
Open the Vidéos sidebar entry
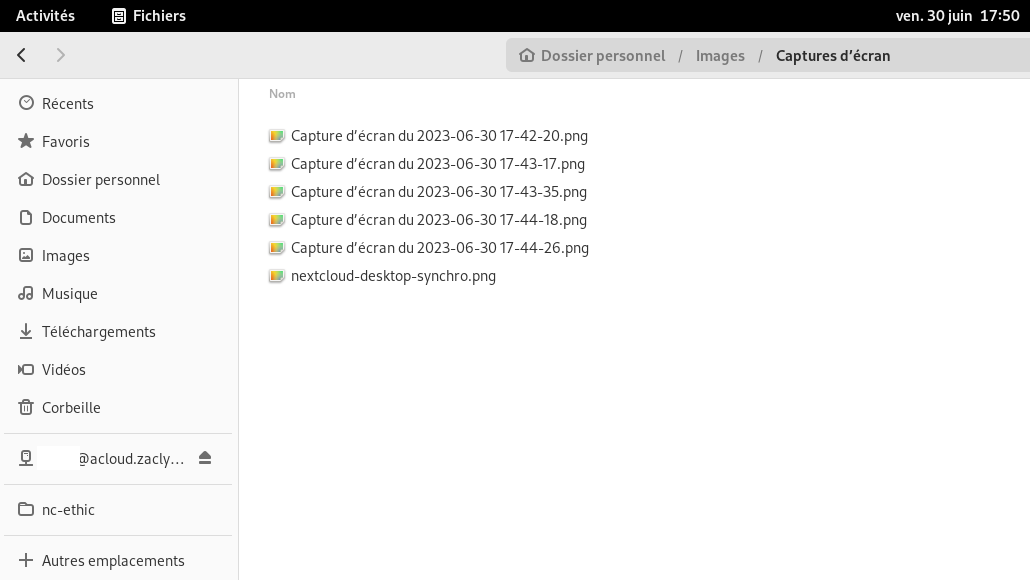click(x=64, y=370)
